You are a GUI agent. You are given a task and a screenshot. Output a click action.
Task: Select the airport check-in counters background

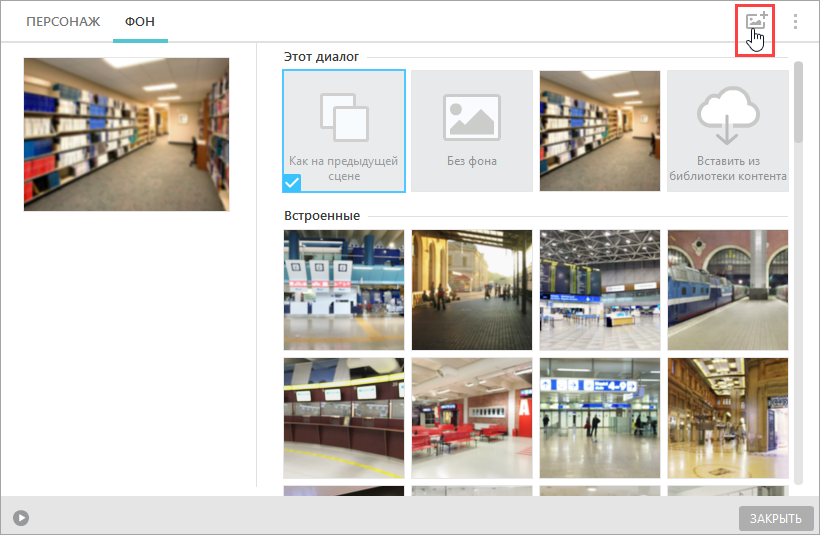coord(344,290)
